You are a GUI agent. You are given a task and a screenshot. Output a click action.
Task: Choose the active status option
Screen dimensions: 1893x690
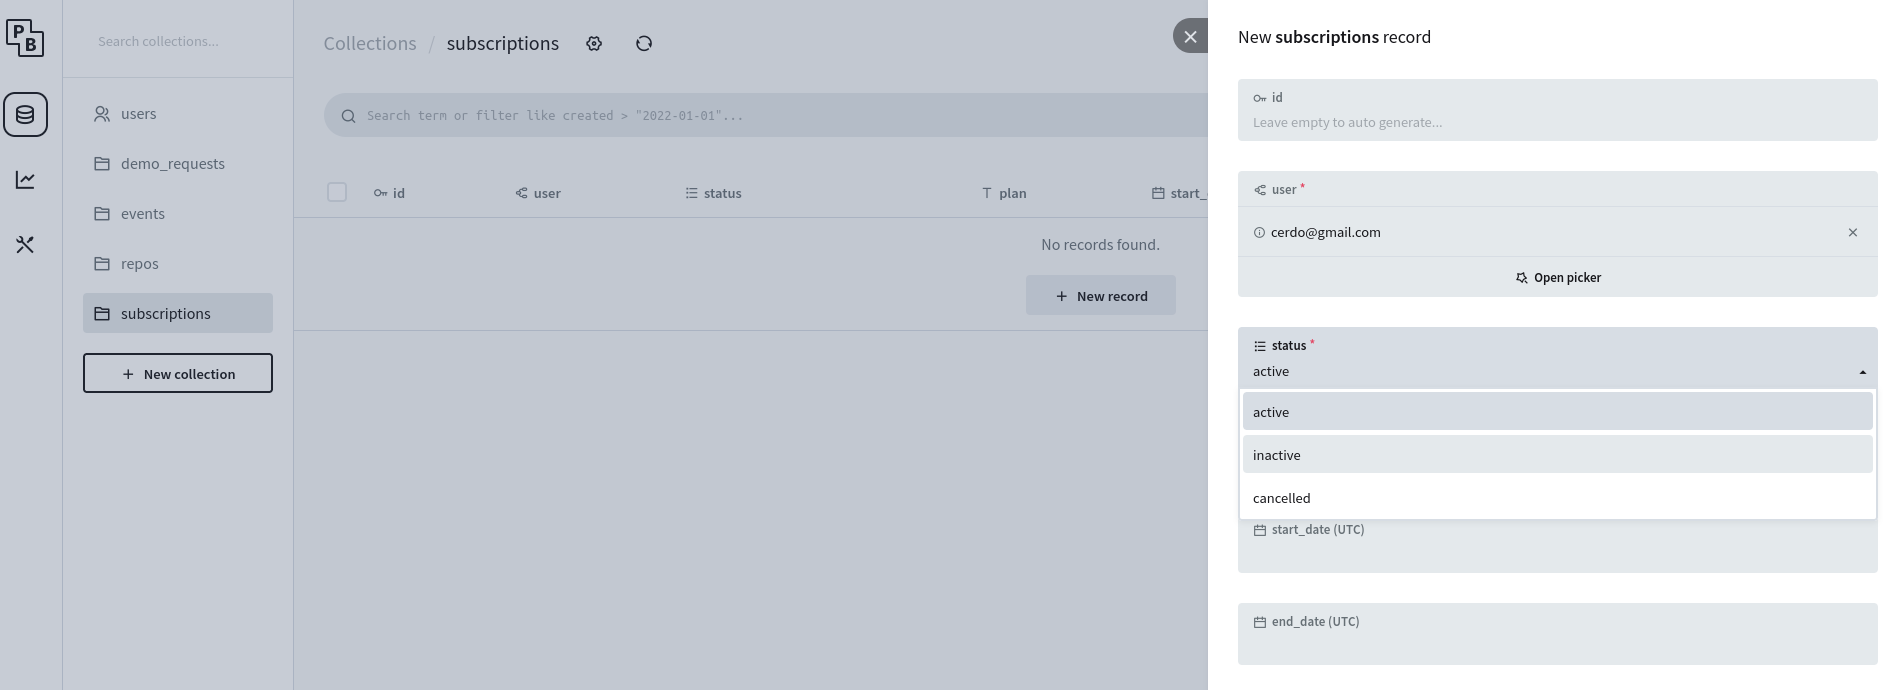(1557, 412)
